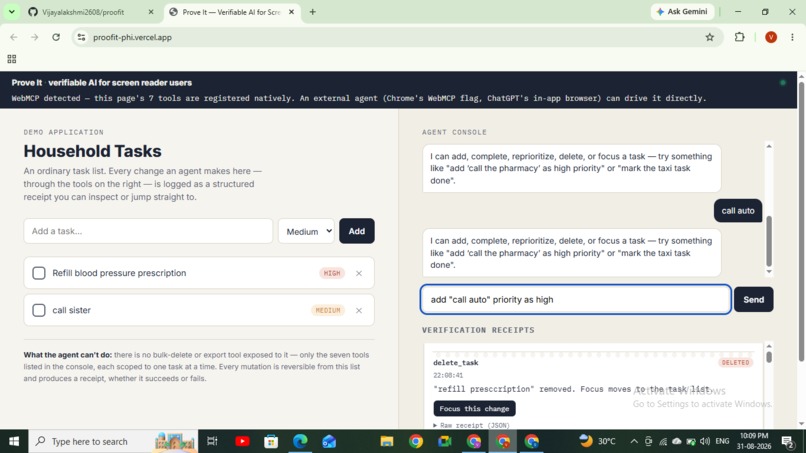Open Microsoft Edge from the taskbar
Image resolution: width=806 pixels, height=453 pixels.
coord(300,441)
